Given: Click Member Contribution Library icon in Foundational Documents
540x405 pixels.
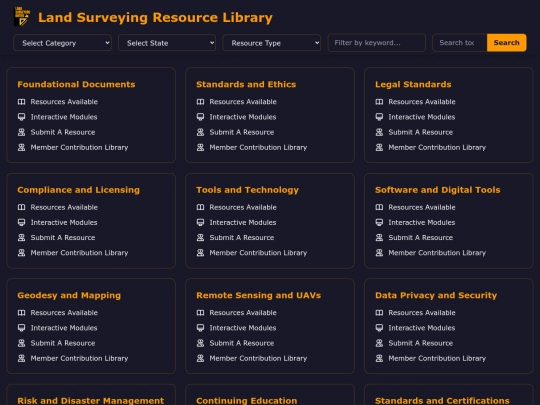Looking at the screenshot, I should click(21, 147).
